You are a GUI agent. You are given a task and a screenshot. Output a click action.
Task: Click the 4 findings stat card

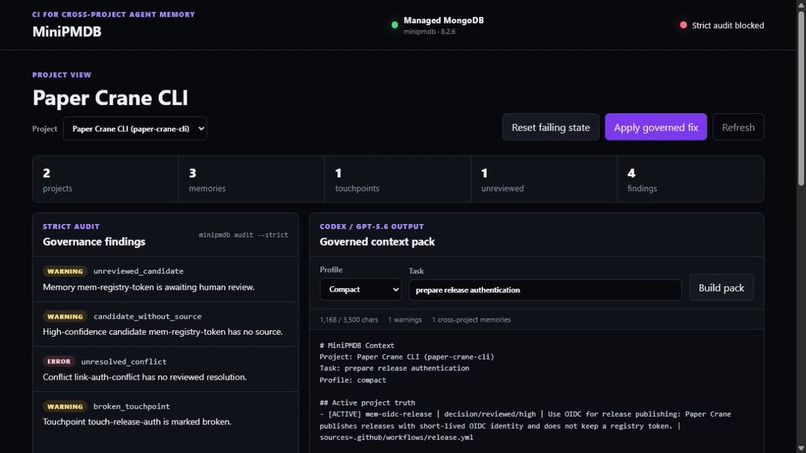click(690, 179)
